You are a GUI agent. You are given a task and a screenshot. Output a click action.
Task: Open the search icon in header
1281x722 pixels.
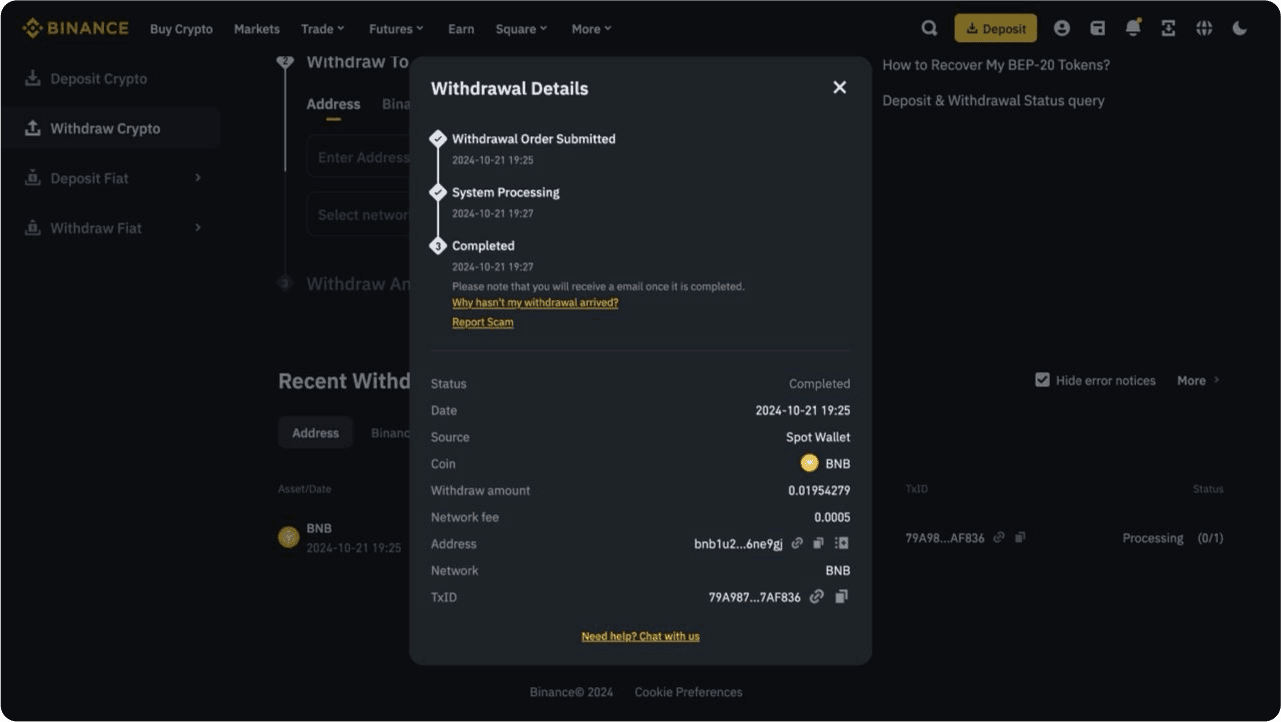(929, 28)
